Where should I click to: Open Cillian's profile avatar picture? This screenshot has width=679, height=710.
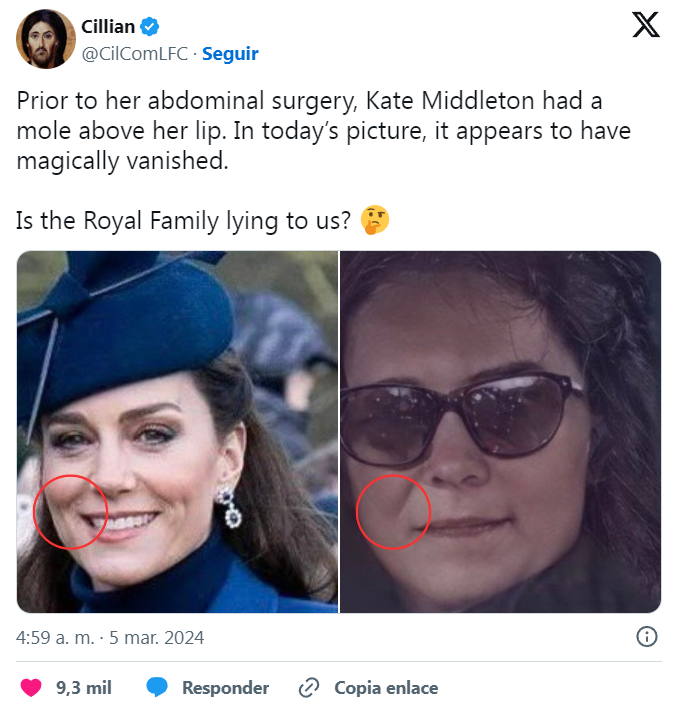click(46, 39)
